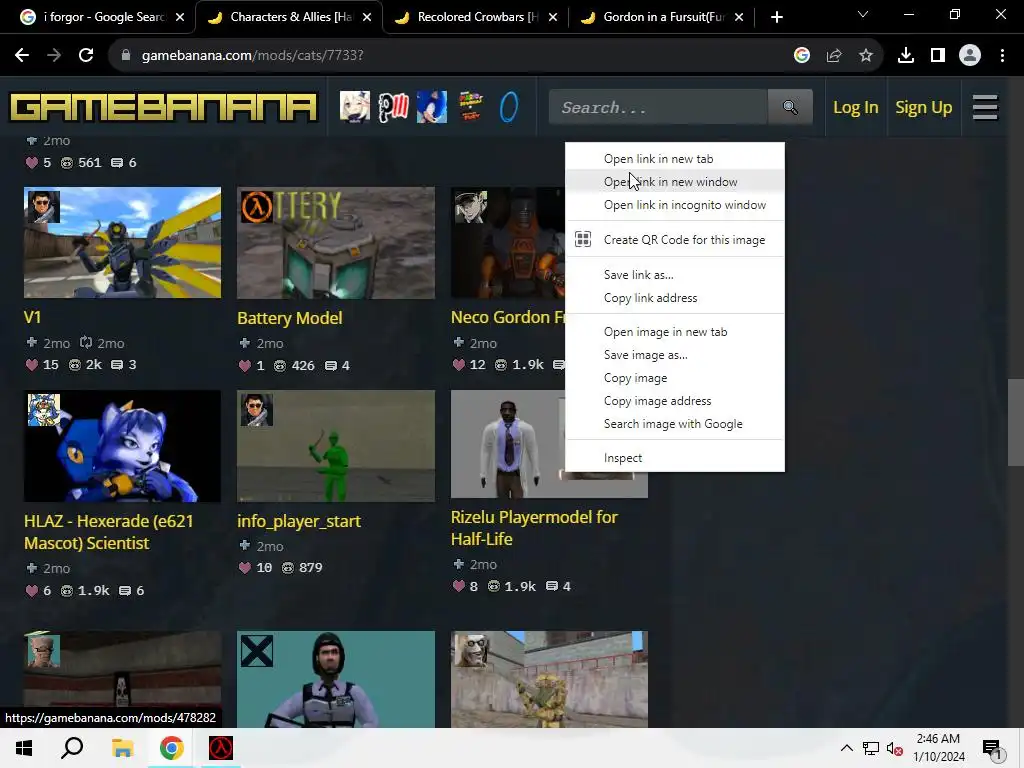Open the black-and-white character game icon
This screenshot has height=768, width=1024.
point(393,106)
